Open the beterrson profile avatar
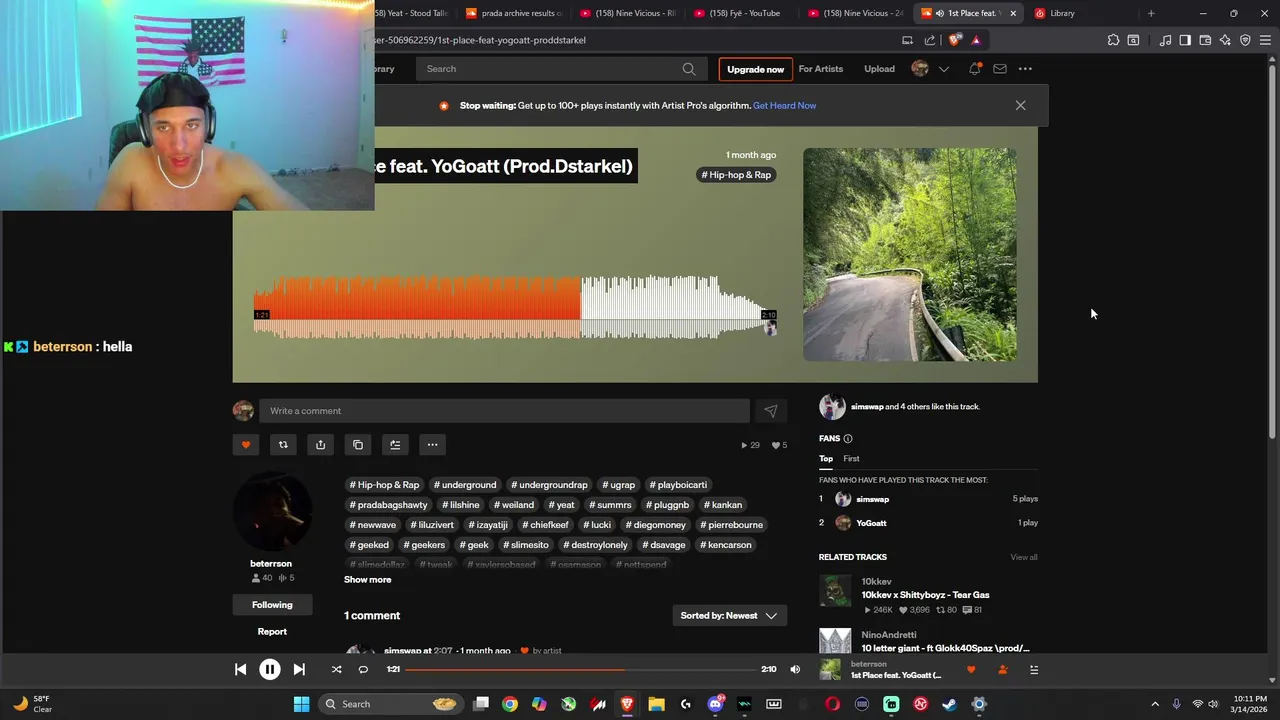This screenshot has width=1280, height=720. pos(272,511)
